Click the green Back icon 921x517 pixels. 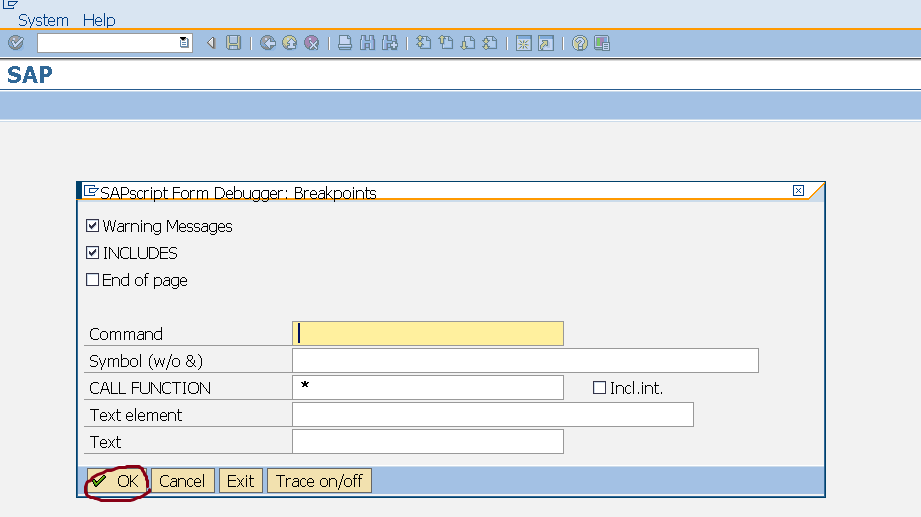pyautogui.click(x=268, y=43)
